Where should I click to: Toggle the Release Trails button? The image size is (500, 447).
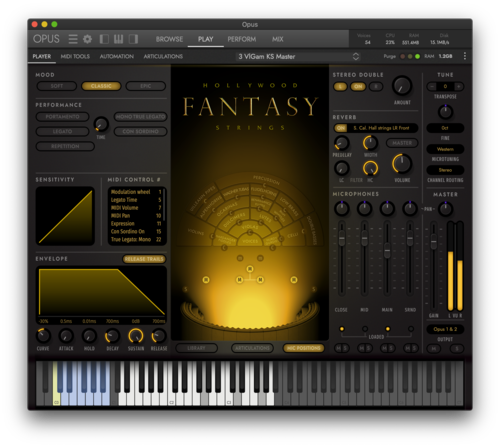click(x=144, y=259)
